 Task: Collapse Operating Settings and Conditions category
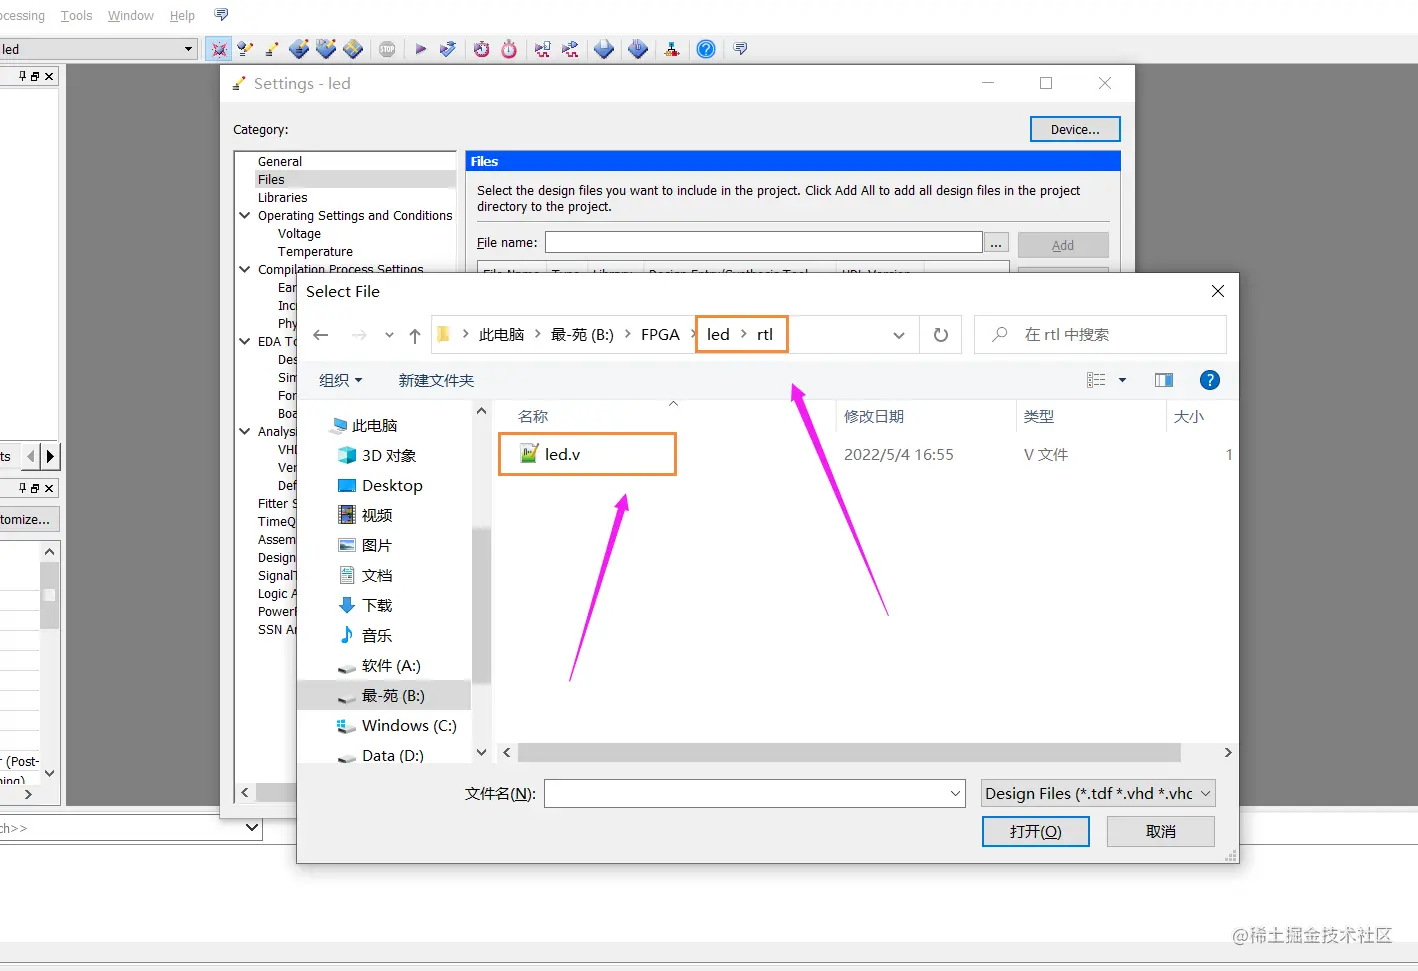click(245, 215)
